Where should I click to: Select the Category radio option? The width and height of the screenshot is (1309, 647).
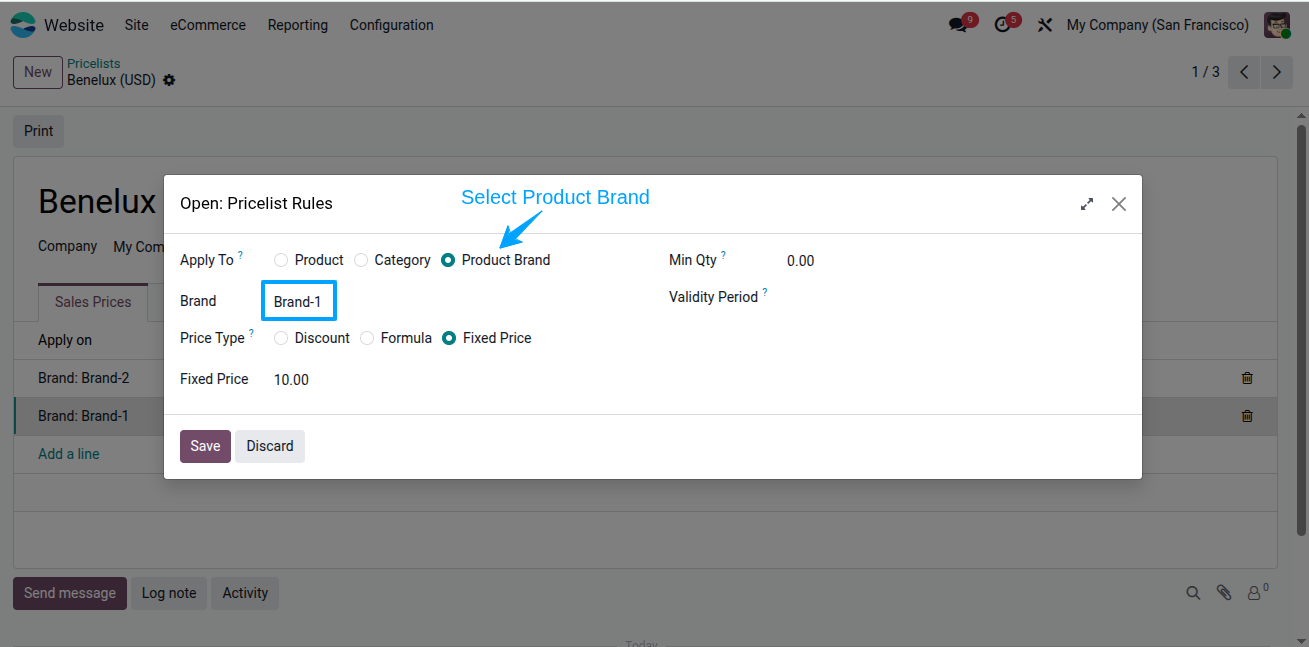click(361, 260)
